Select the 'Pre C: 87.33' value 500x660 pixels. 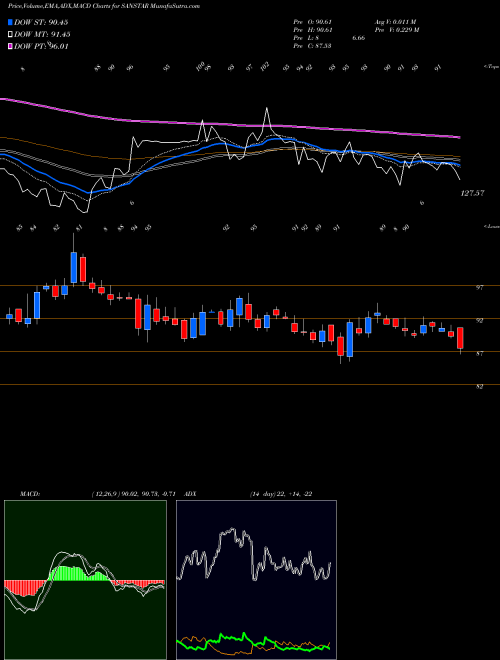point(313,46)
